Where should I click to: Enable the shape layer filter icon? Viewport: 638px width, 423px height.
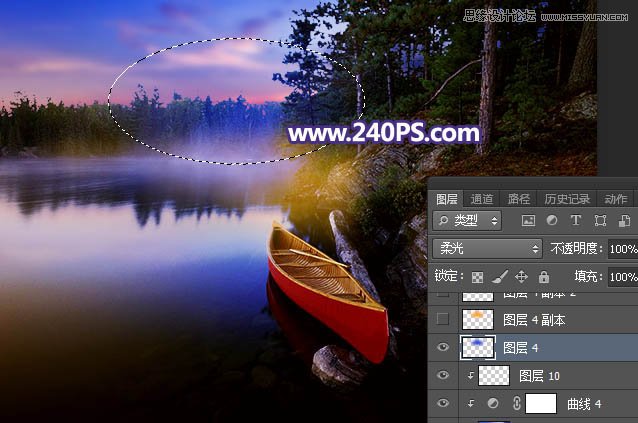600,220
